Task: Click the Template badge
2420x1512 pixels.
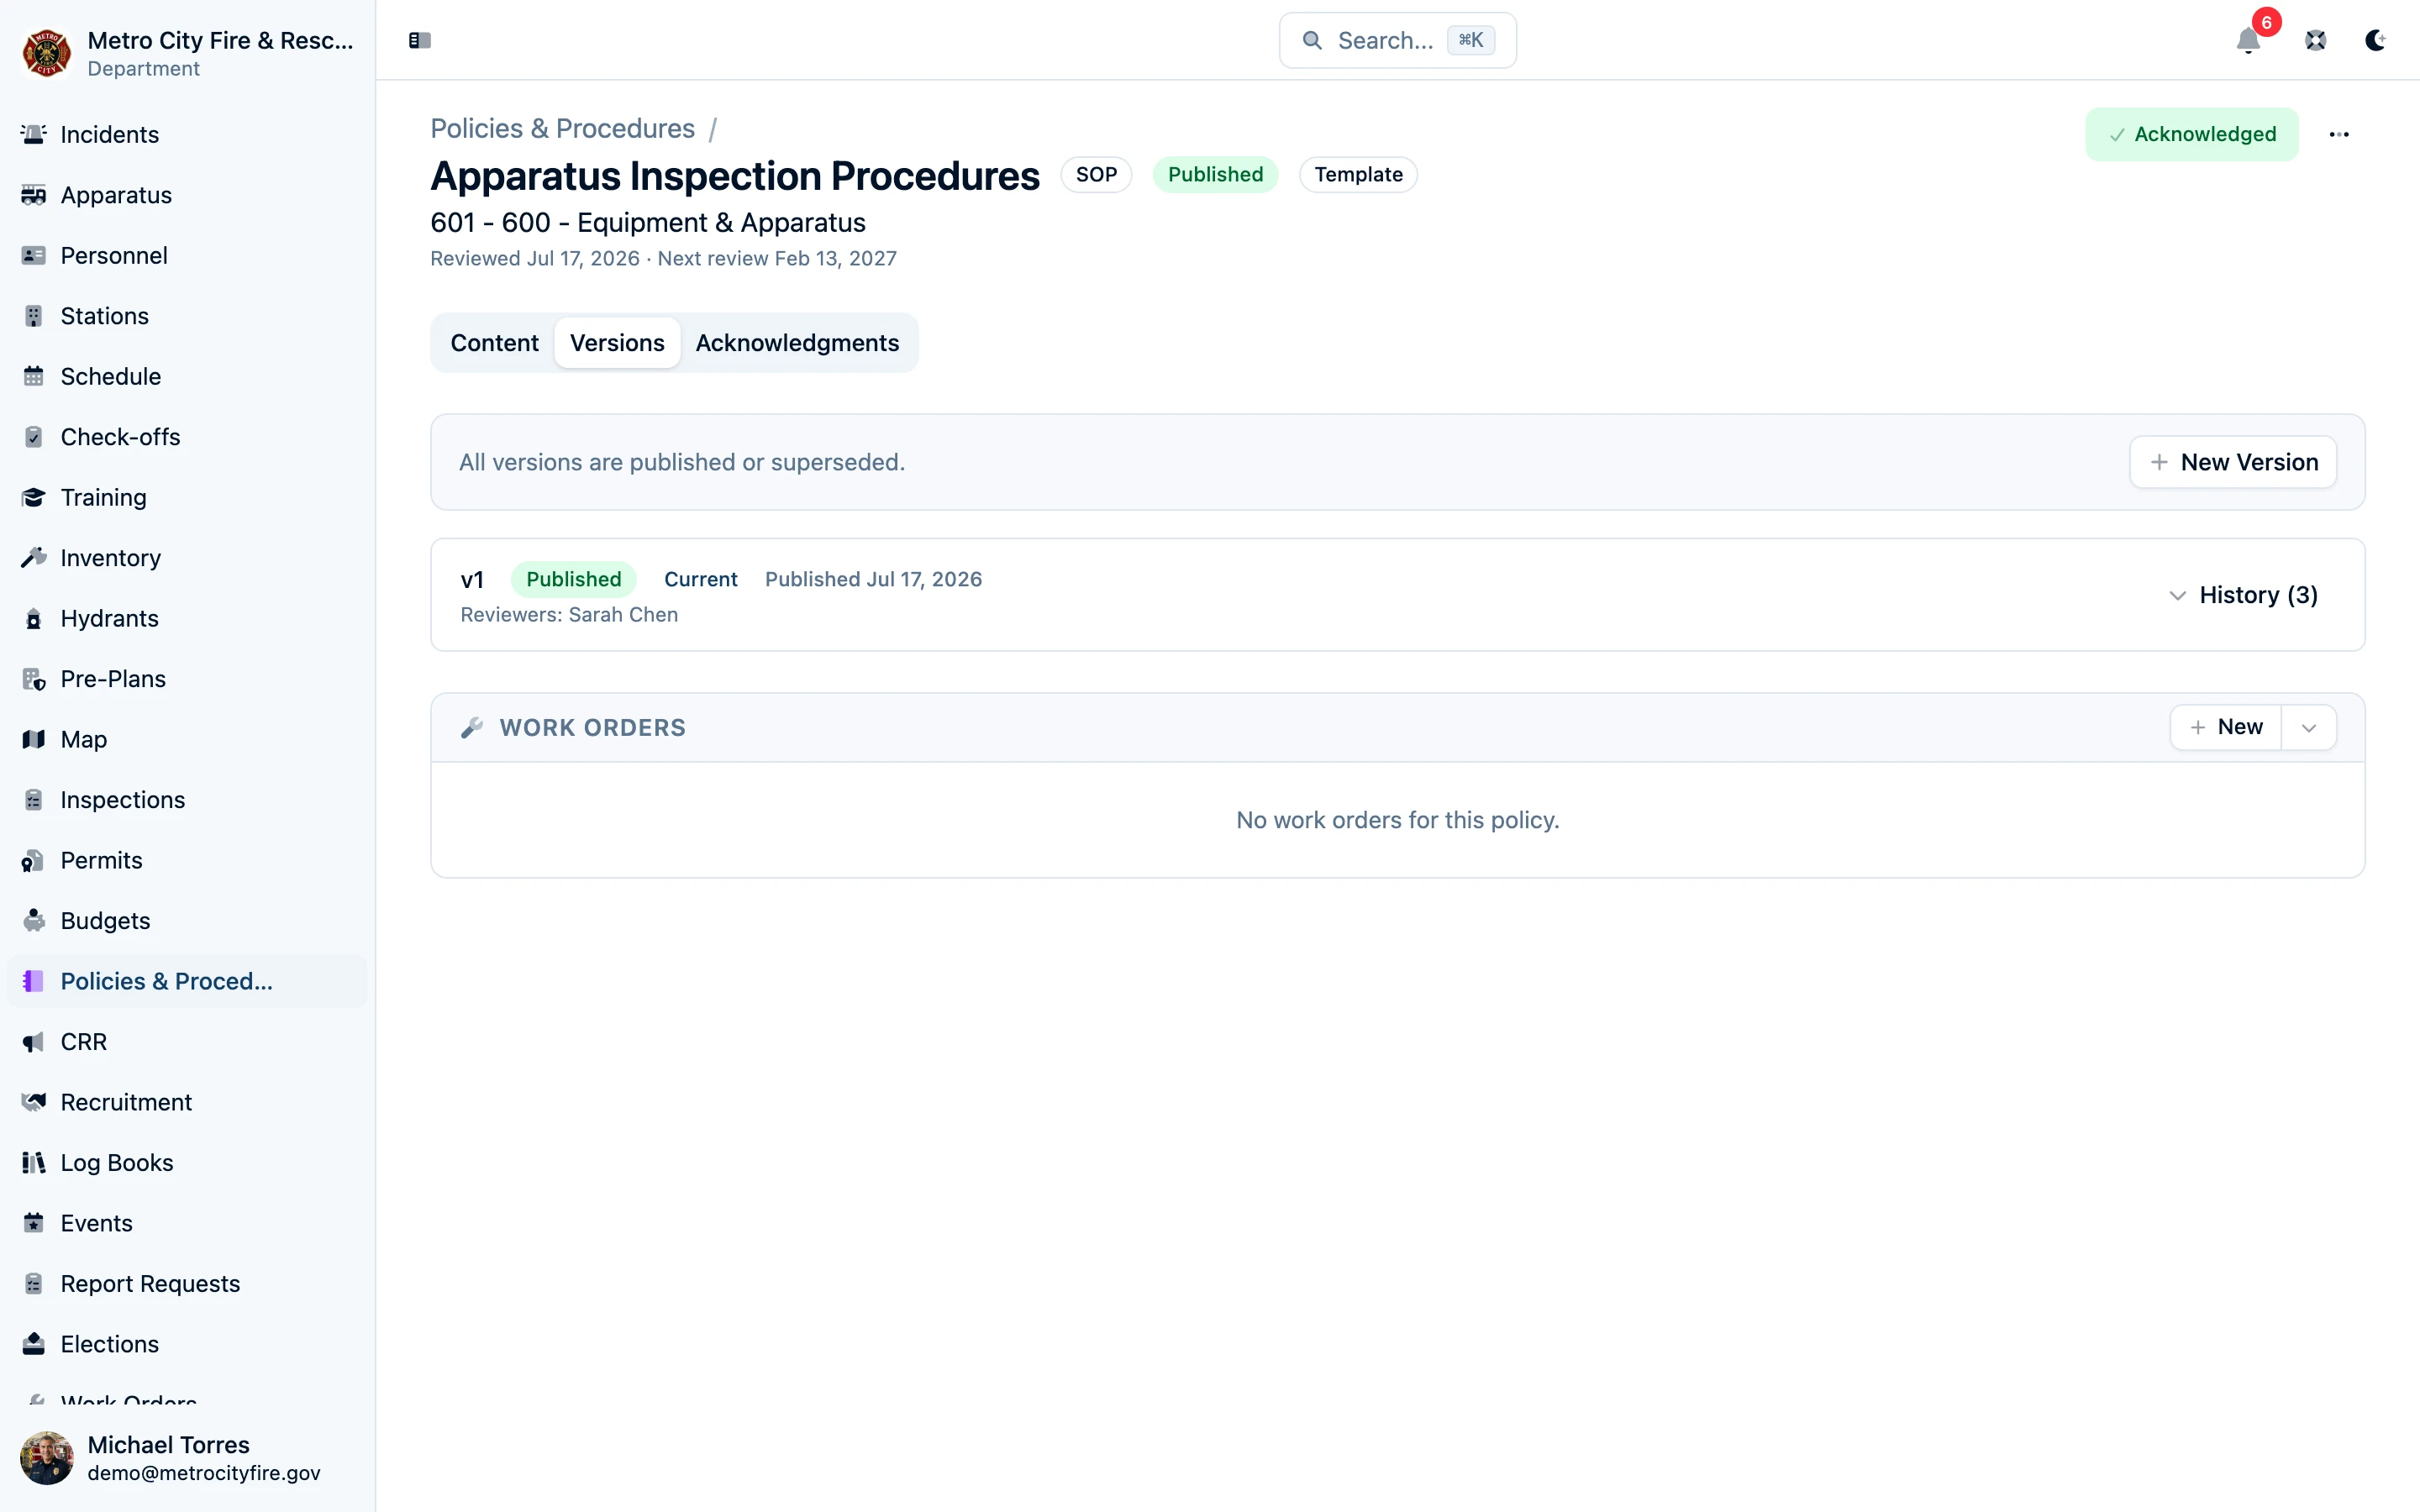Action: coord(1358,175)
